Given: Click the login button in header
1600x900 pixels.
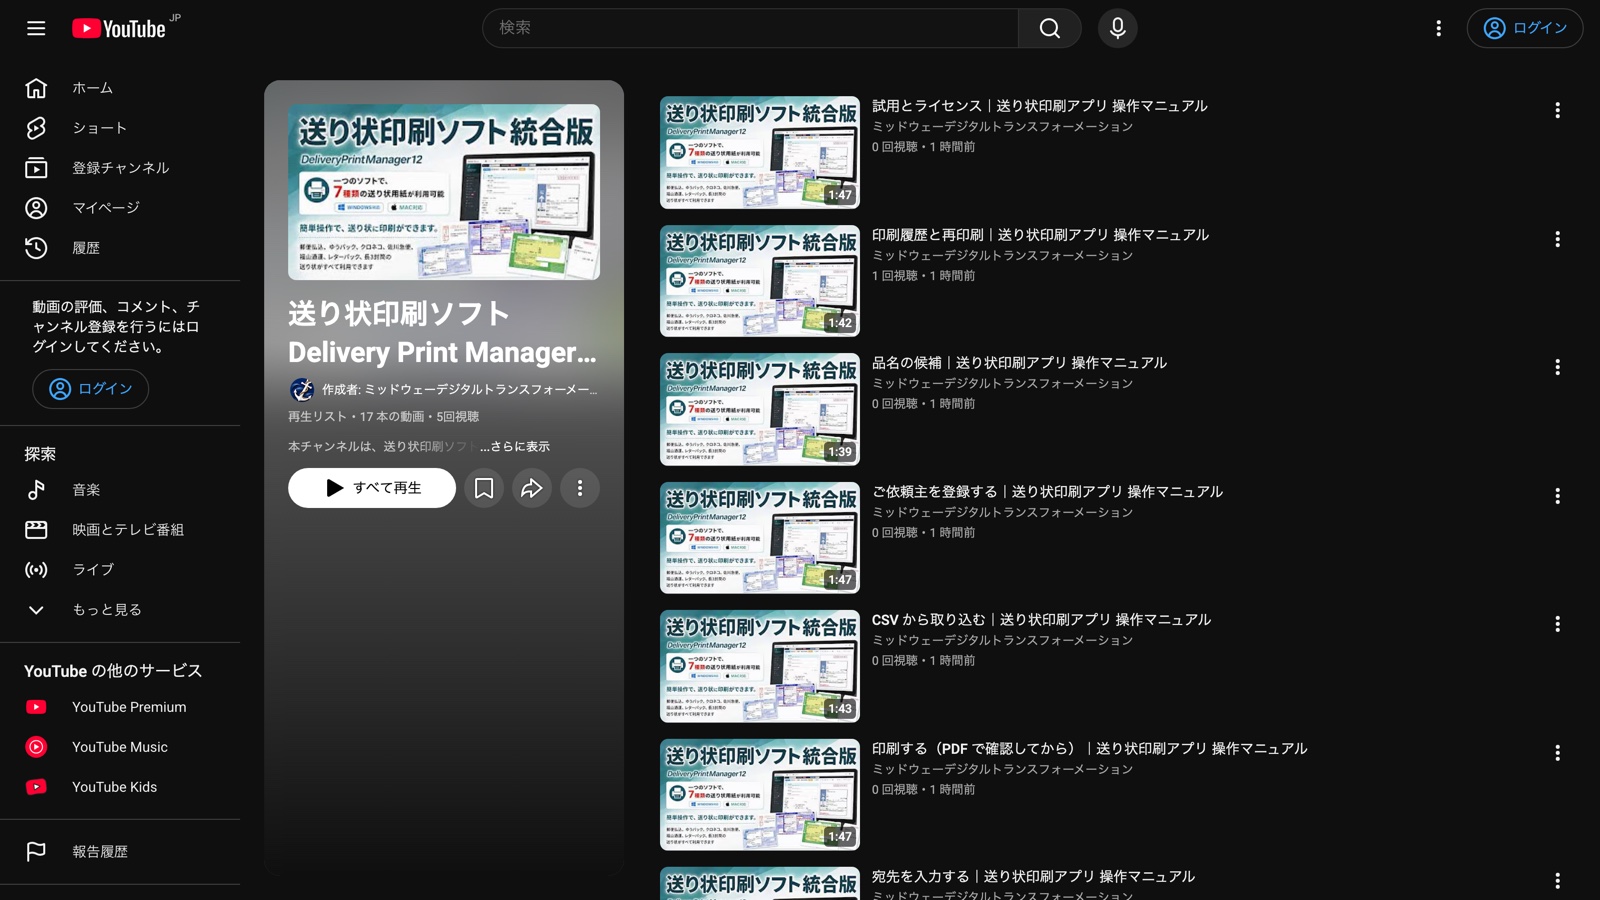Looking at the screenshot, I should pos(1525,28).
